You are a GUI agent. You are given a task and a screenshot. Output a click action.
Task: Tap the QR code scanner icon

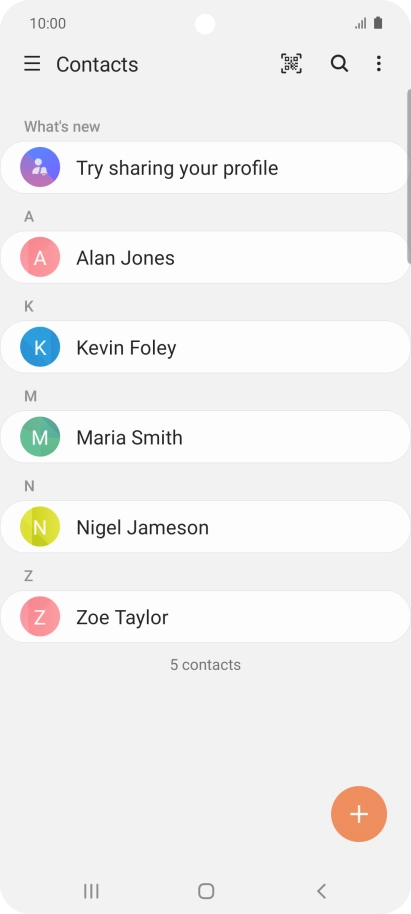[291, 64]
